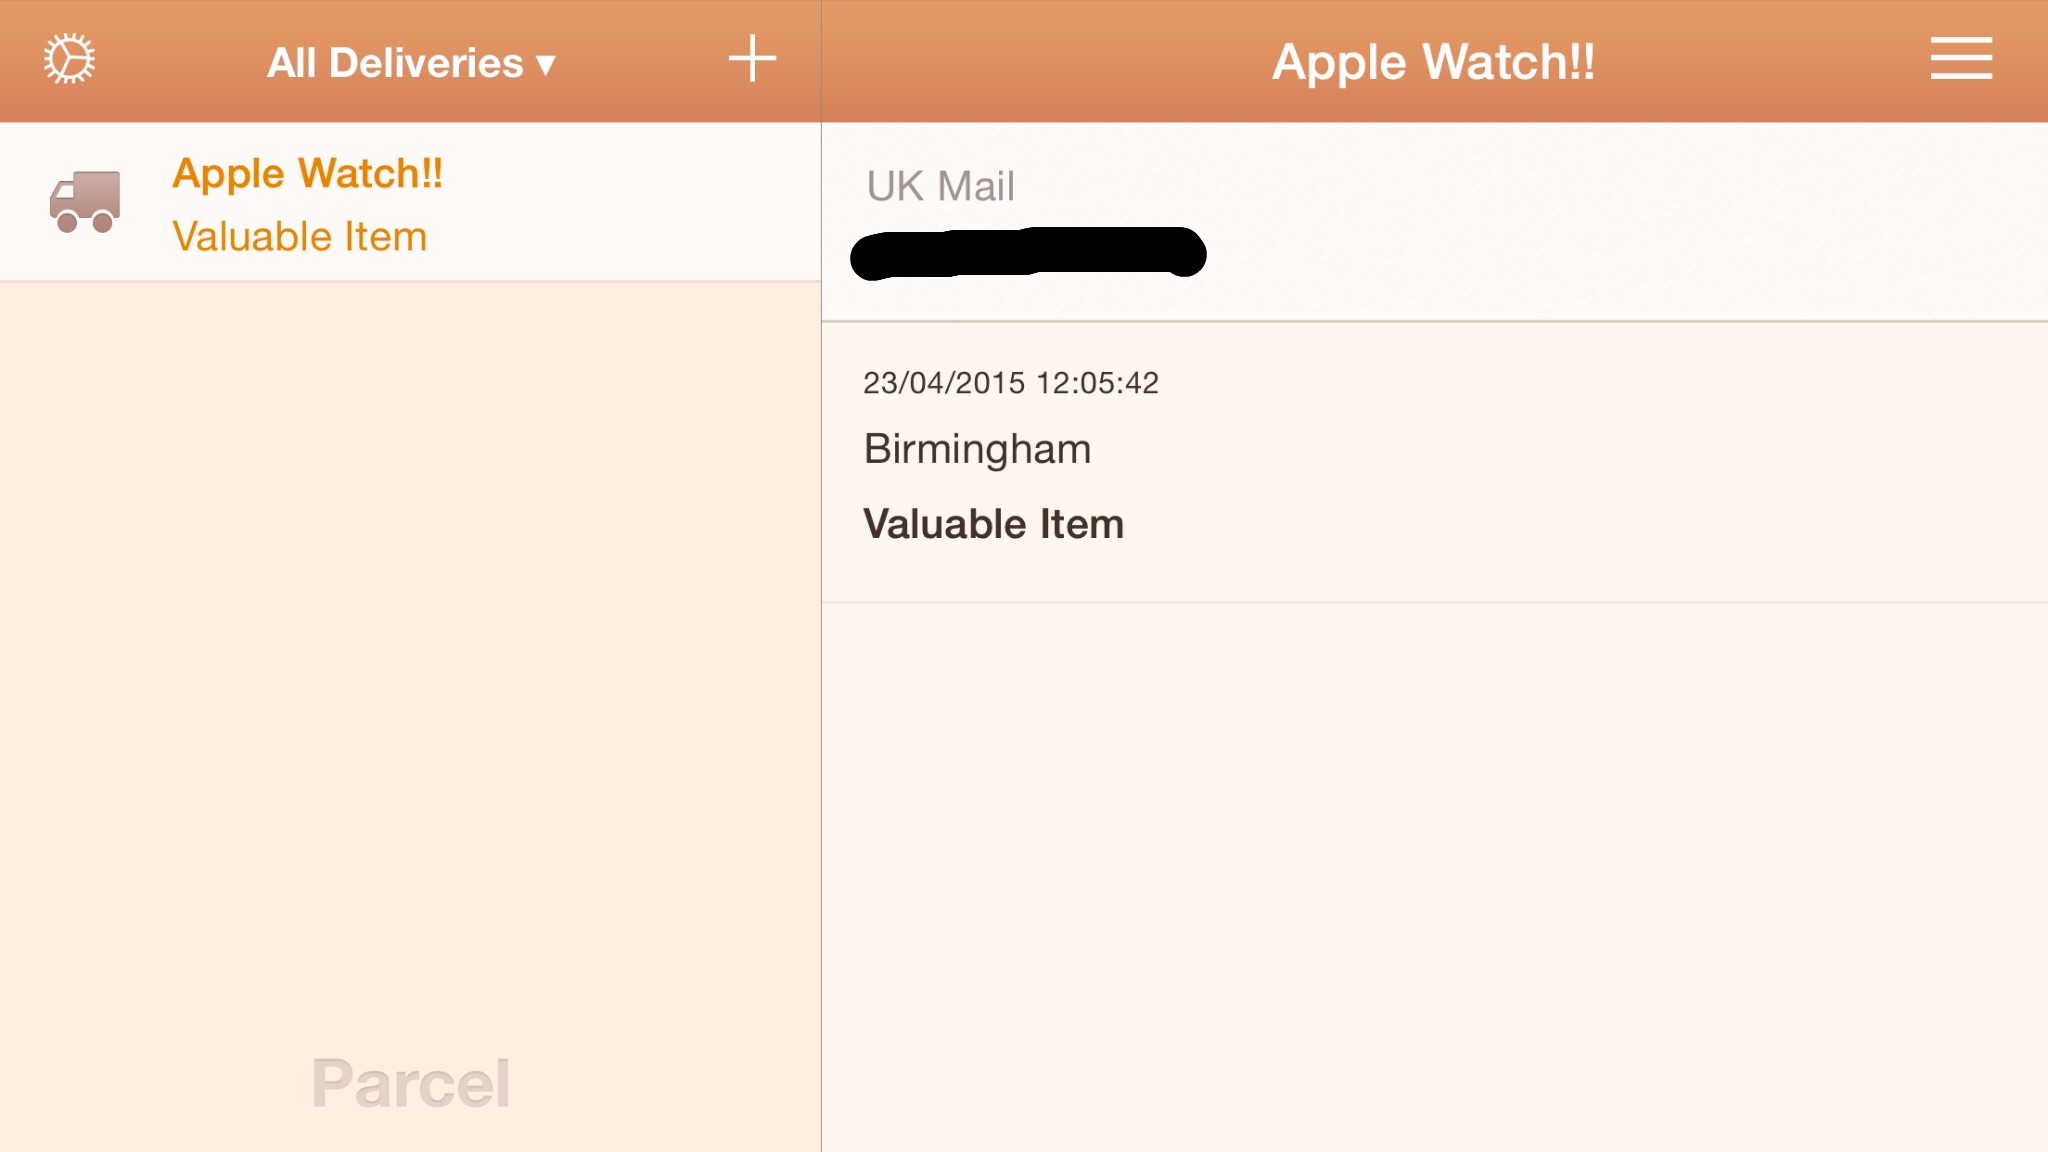Image resolution: width=2048 pixels, height=1152 pixels.
Task: Click the dropdown arrow beside All Deliveries
Action: (x=545, y=66)
